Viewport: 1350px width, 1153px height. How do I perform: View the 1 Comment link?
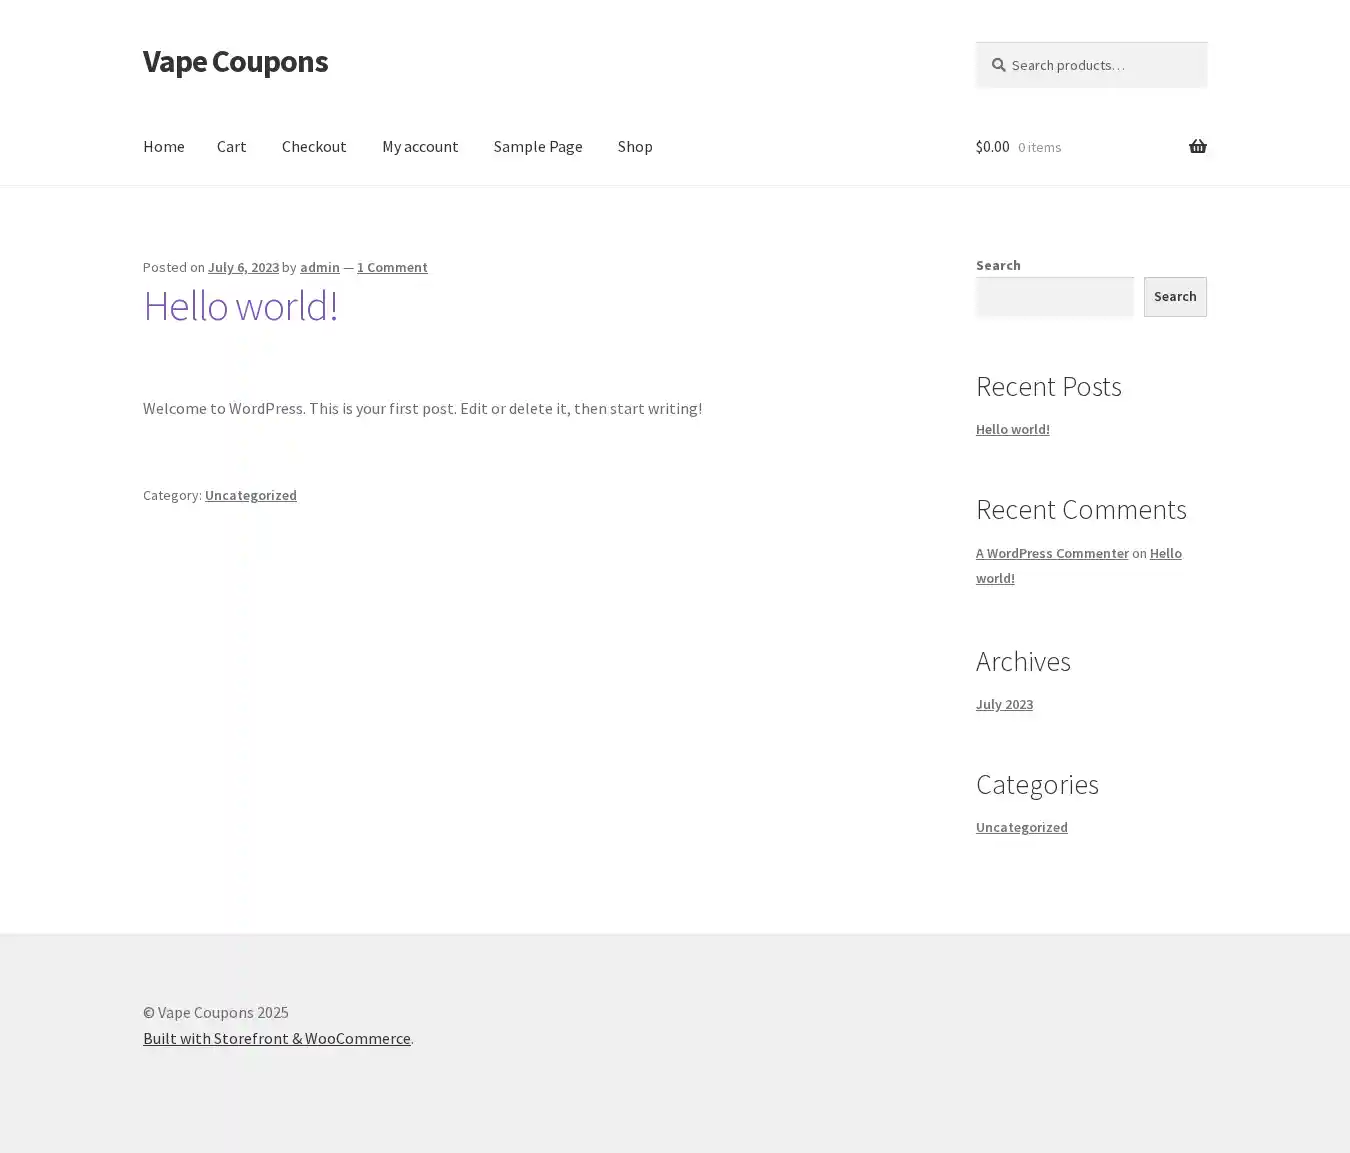(x=392, y=267)
